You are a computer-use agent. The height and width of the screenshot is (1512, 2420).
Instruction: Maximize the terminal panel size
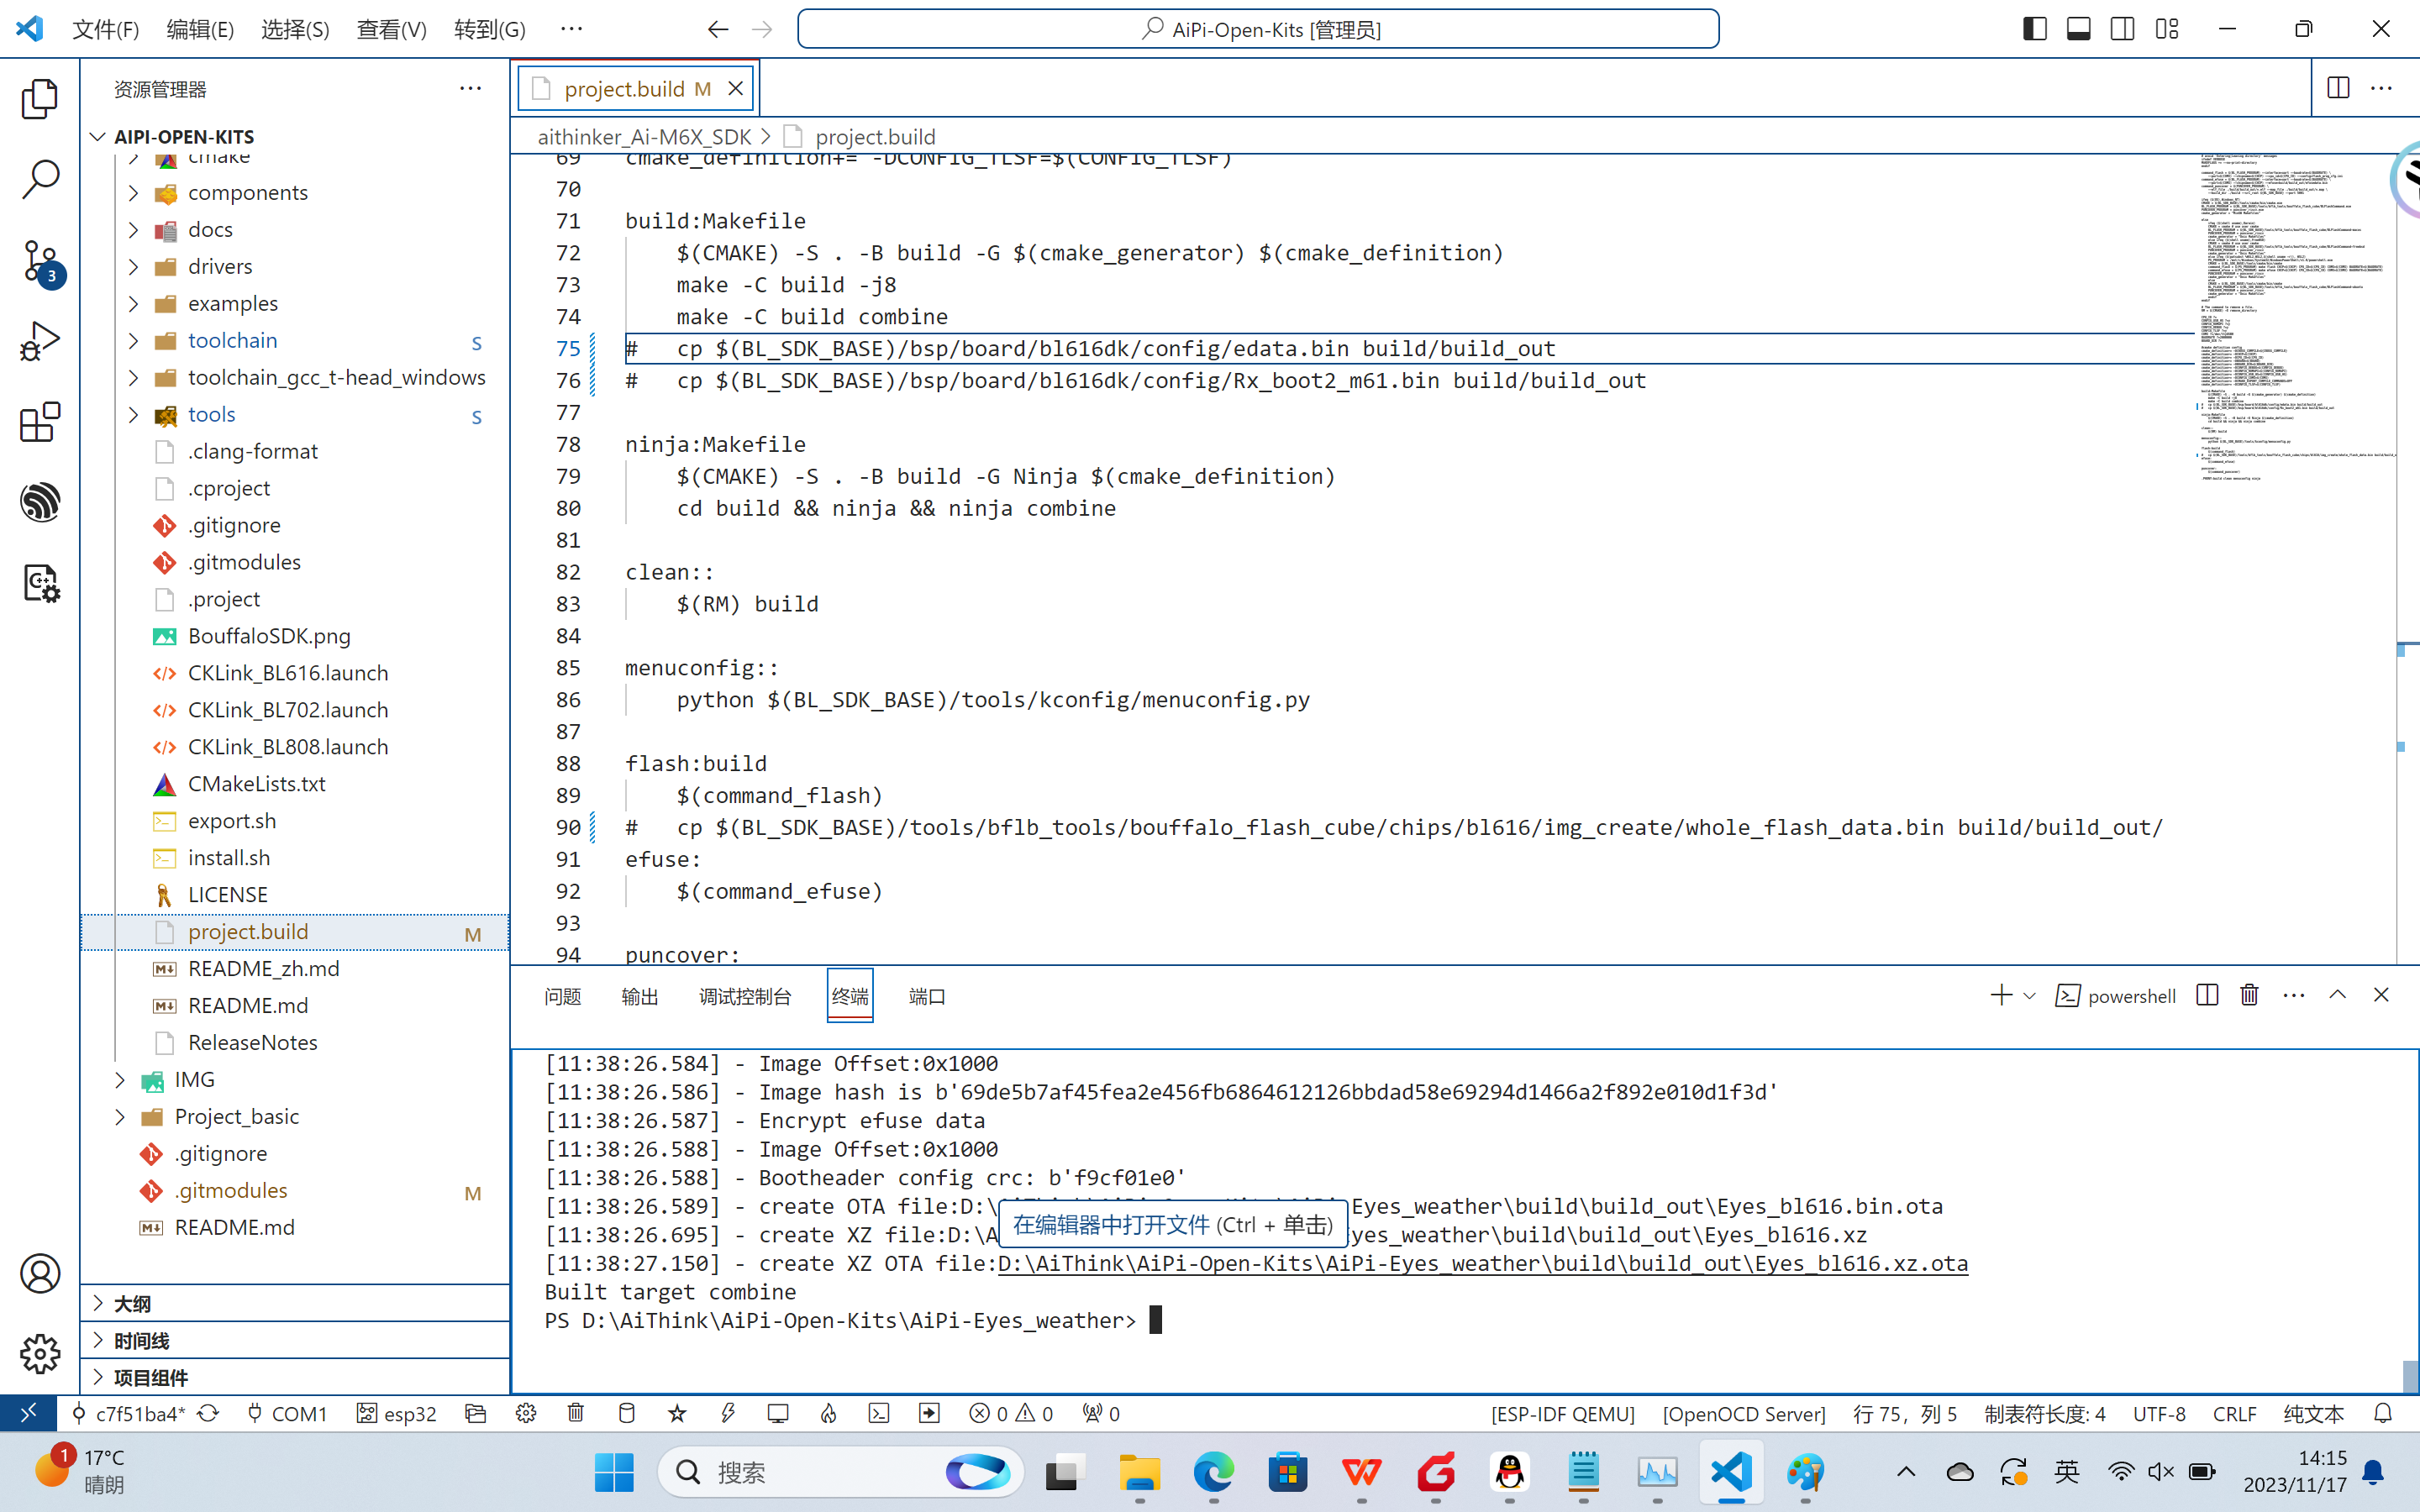pos(2337,995)
